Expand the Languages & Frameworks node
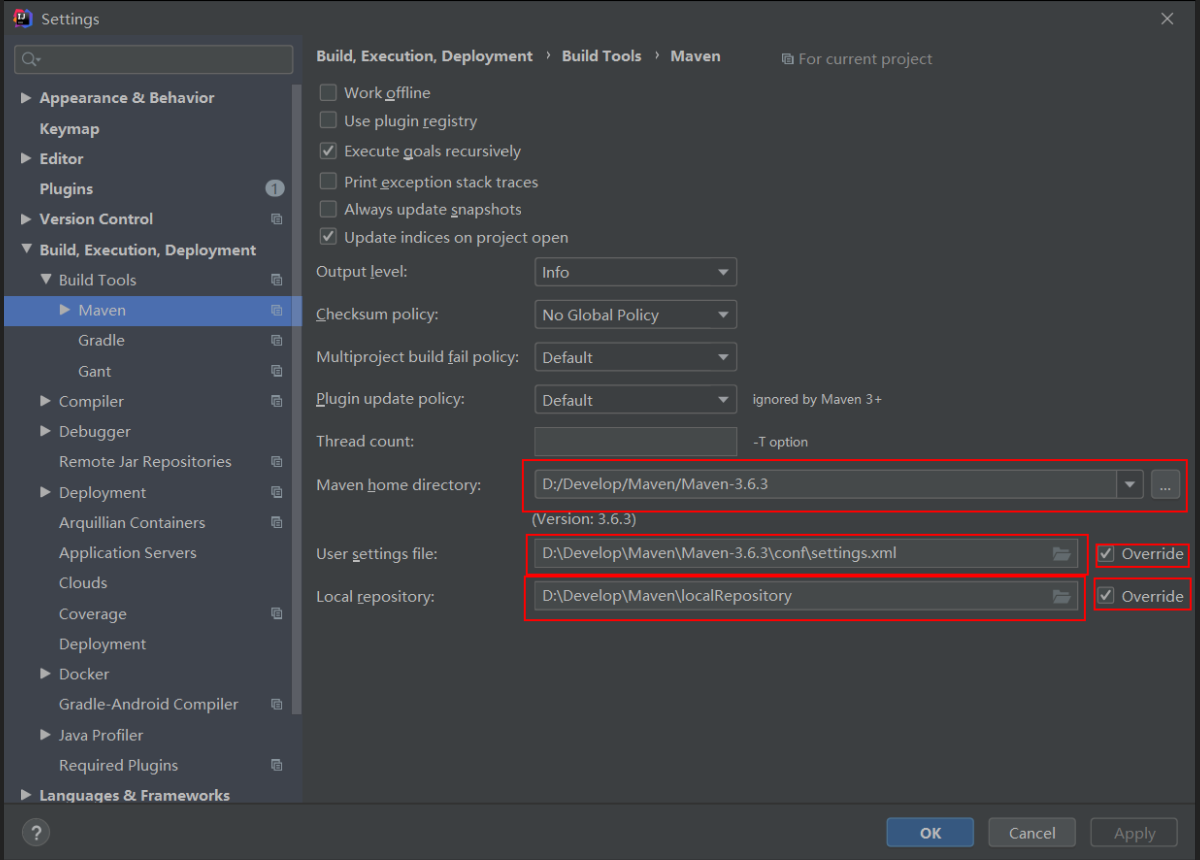Screen dimensions: 1200x860 point(26,795)
